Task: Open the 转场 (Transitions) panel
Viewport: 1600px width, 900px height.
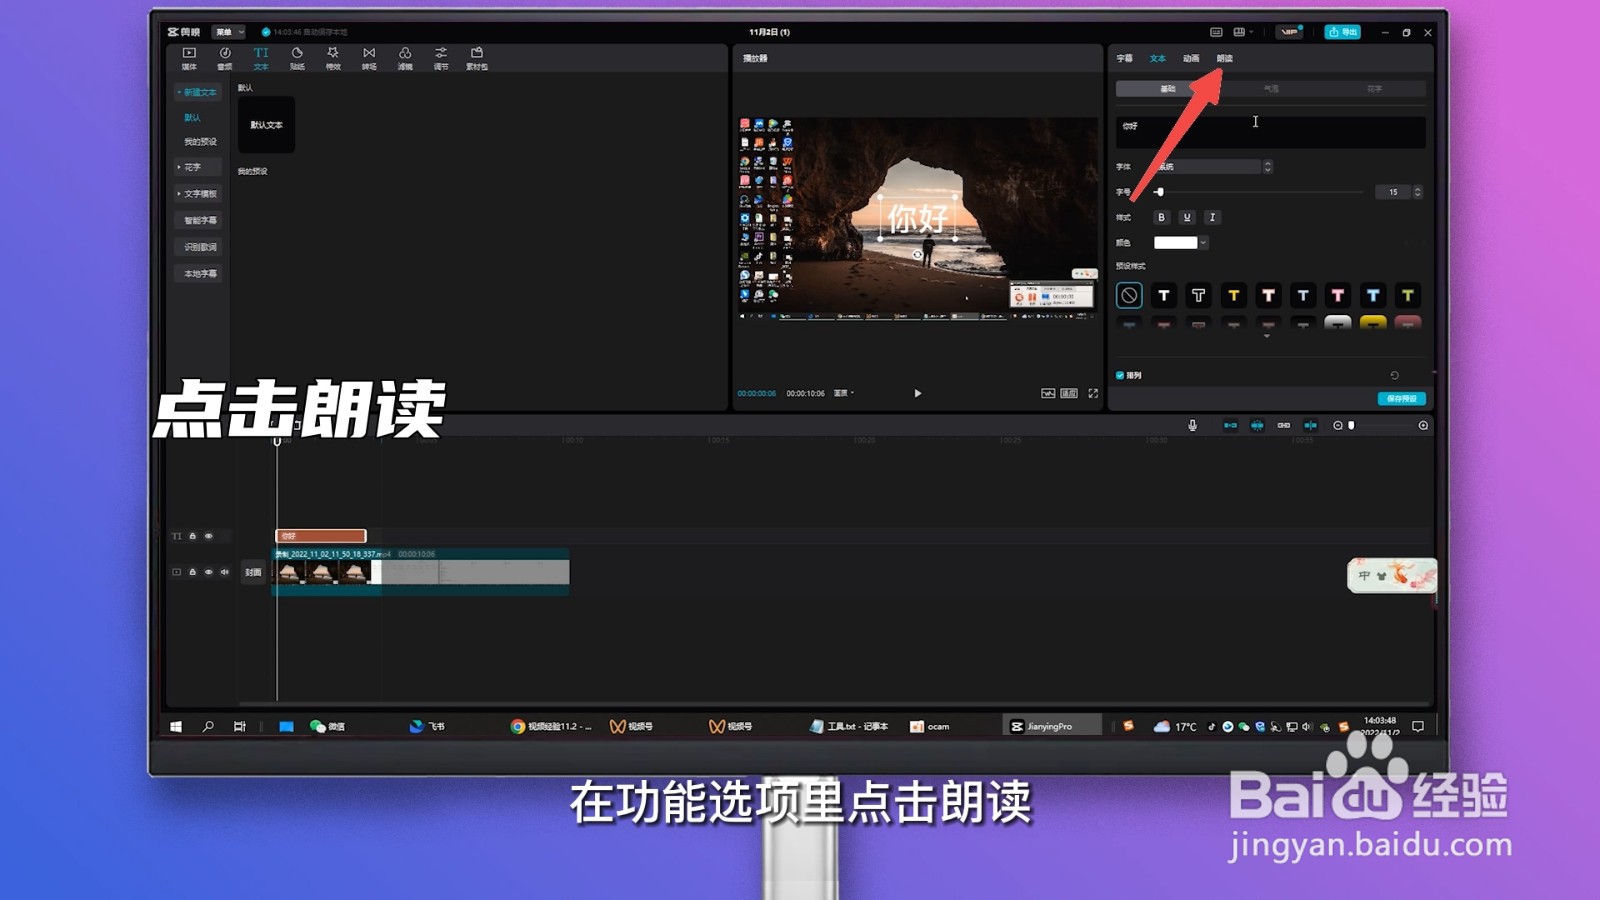Action: [367, 57]
